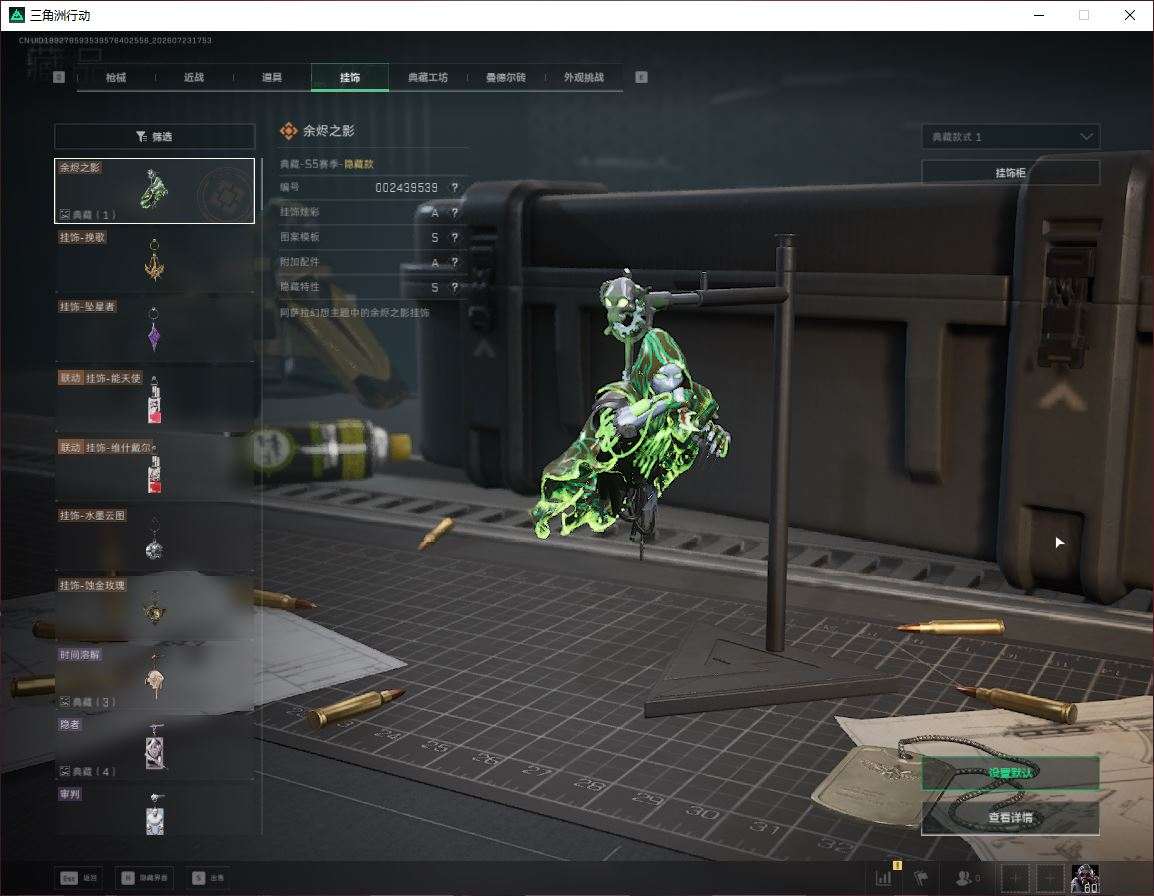Expand the 典藏 (3) group under 时间溶解
This screenshot has width=1154, height=896.
click(88, 702)
